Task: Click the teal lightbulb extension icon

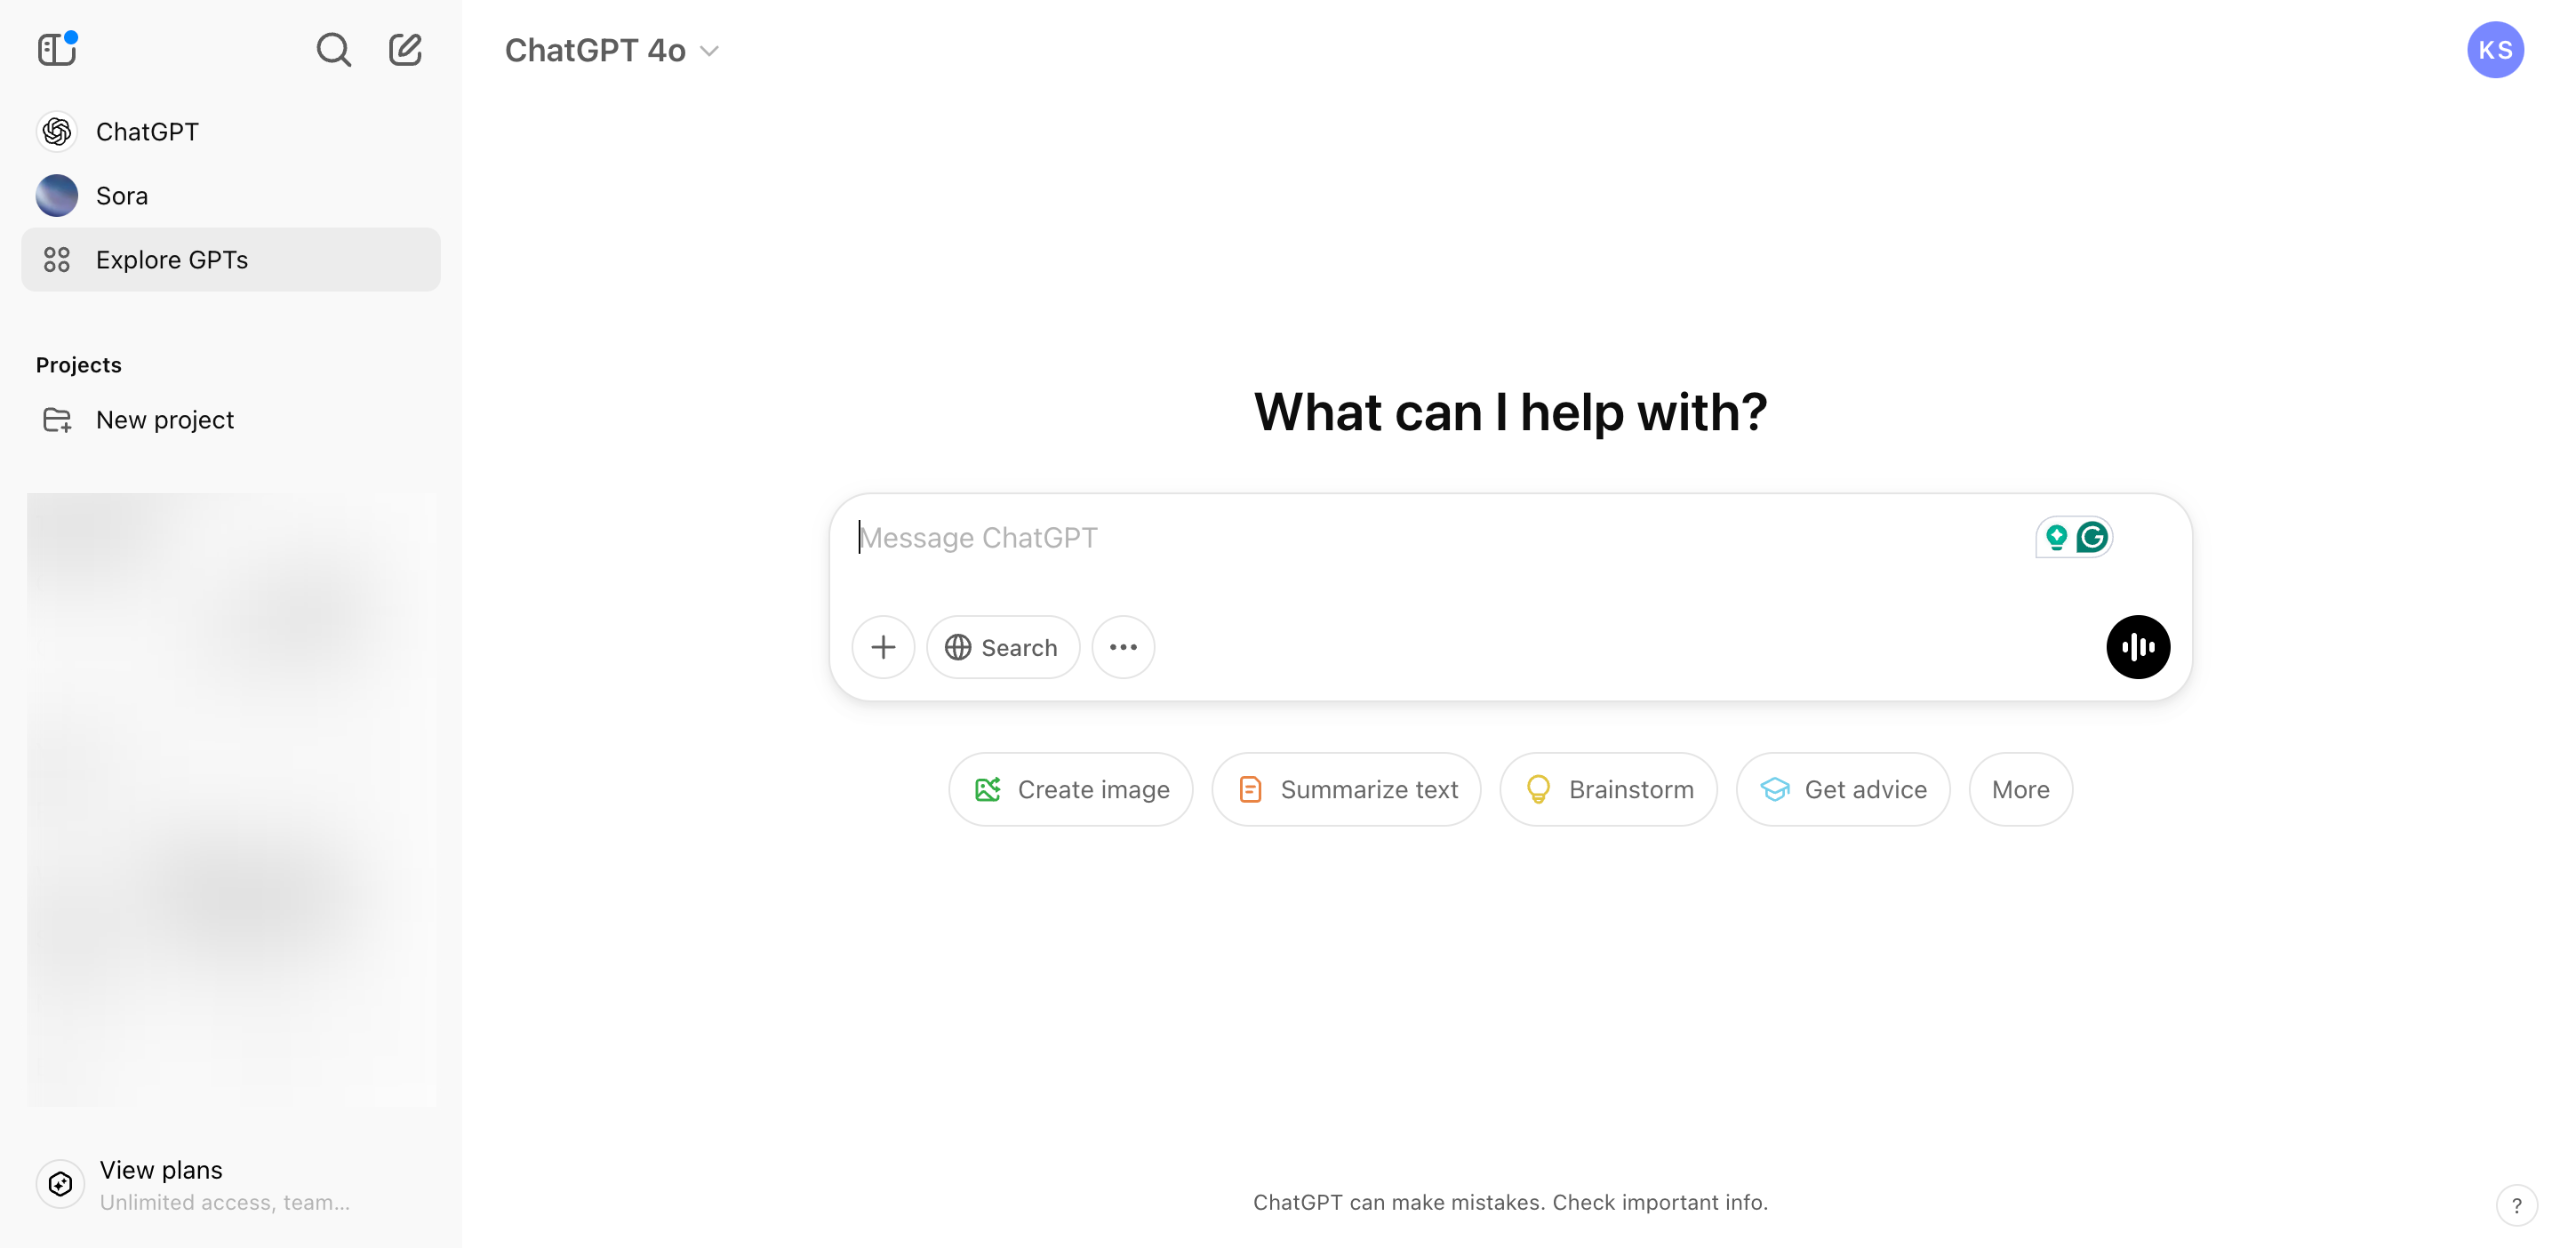Action: (x=2056, y=538)
